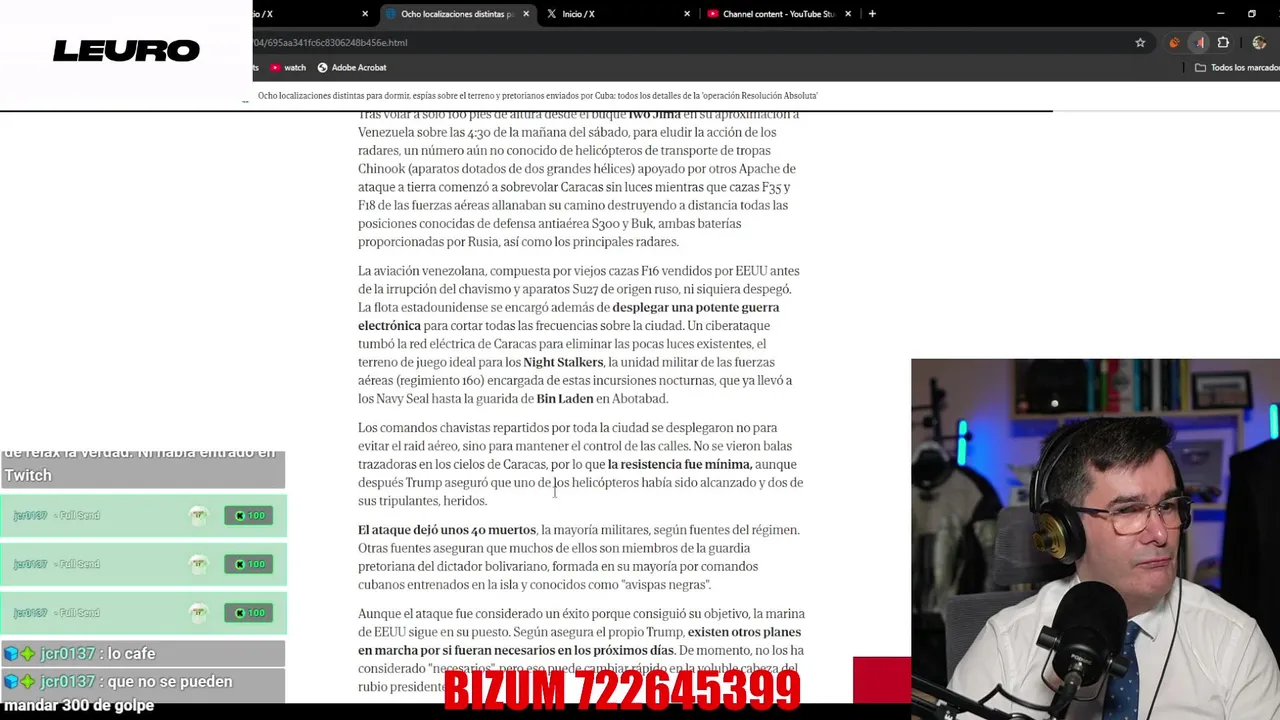Close the leftmost partially visible X tab
Image resolution: width=1280 pixels, height=720 pixels.
365,14
